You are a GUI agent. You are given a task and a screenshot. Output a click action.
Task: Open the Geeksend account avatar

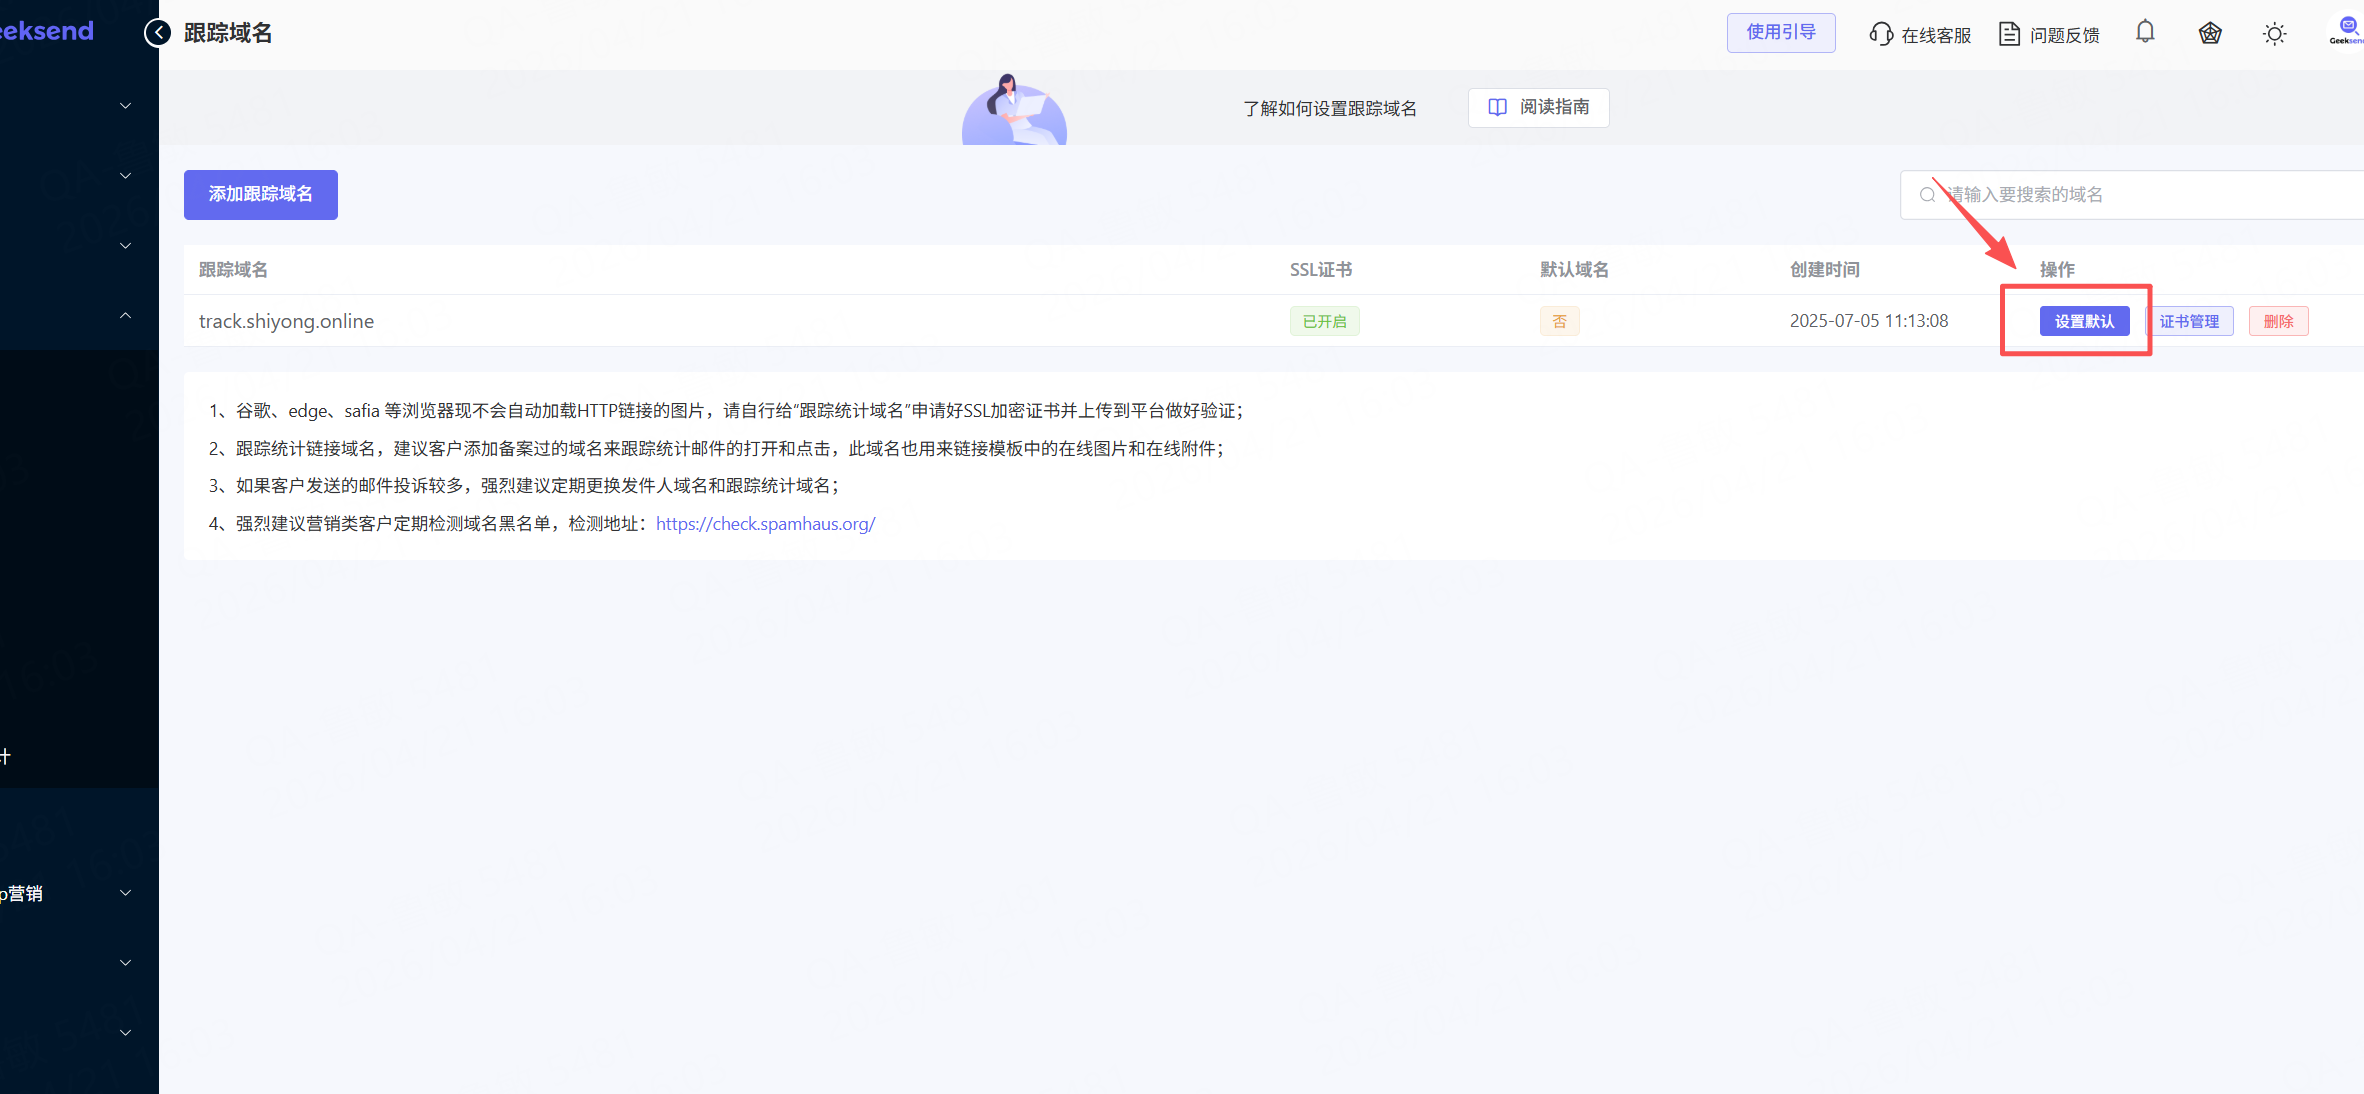[x=2347, y=30]
